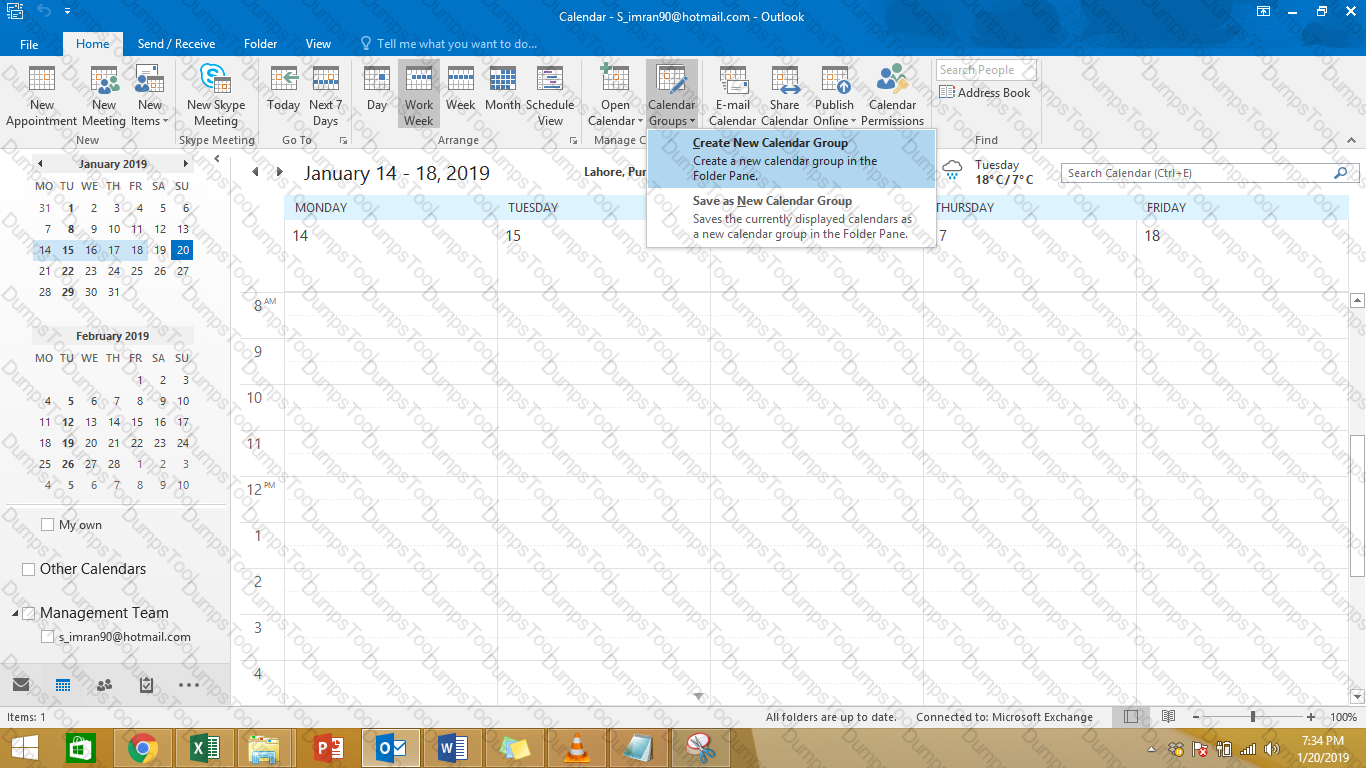Open Ribbon Display Options
Viewport: 1366px width, 768px height.
point(1264,11)
